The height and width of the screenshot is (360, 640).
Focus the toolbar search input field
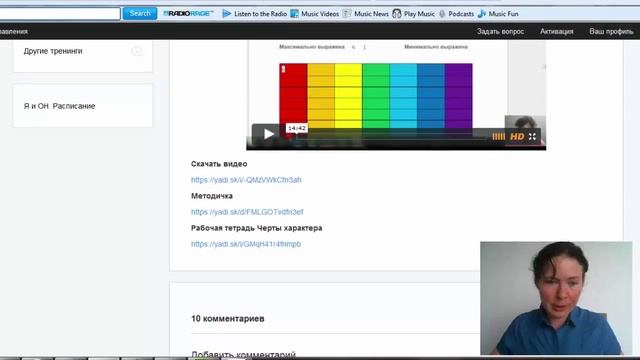pyautogui.click(x=60, y=13)
